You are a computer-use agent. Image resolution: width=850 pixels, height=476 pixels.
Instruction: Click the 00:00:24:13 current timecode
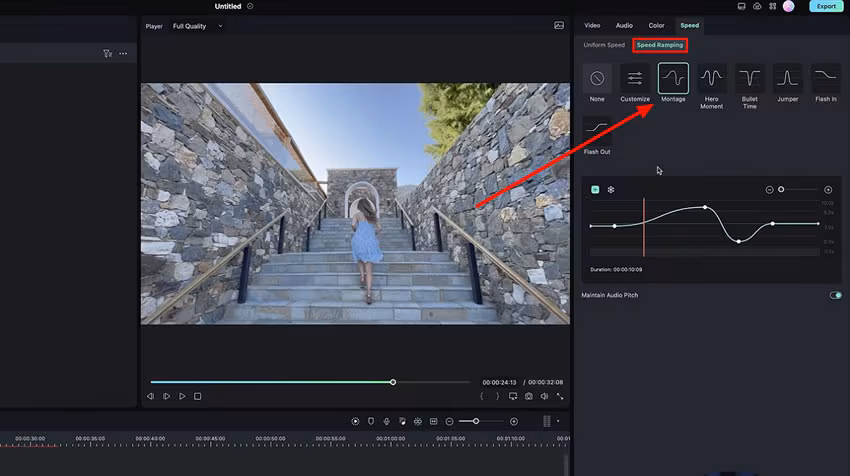point(499,382)
